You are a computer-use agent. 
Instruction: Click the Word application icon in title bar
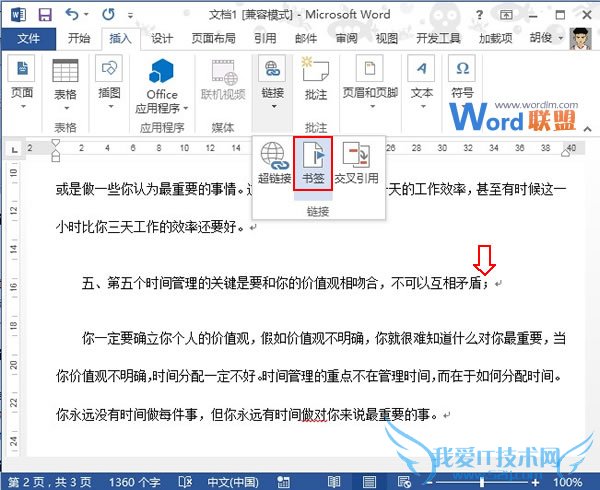(18, 15)
